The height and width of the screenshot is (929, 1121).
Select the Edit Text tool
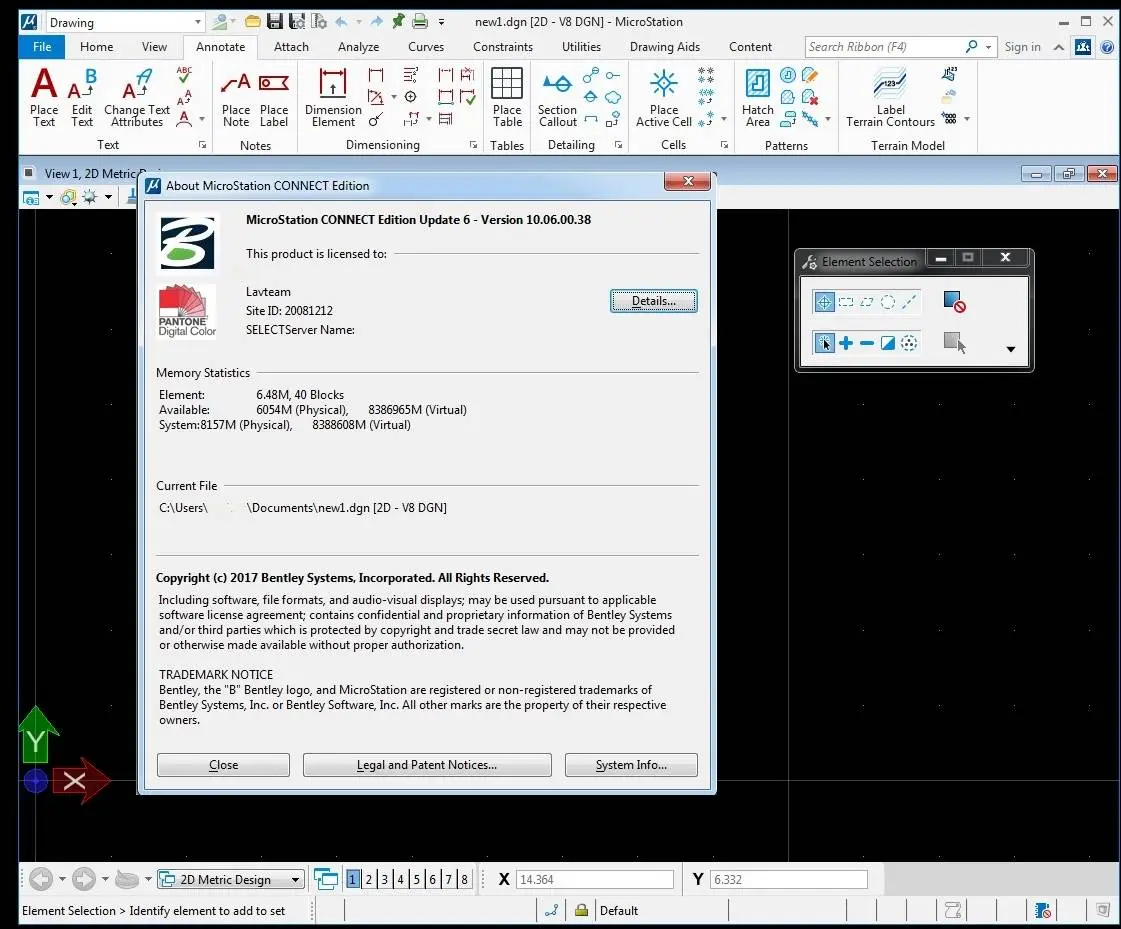point(82,97)
